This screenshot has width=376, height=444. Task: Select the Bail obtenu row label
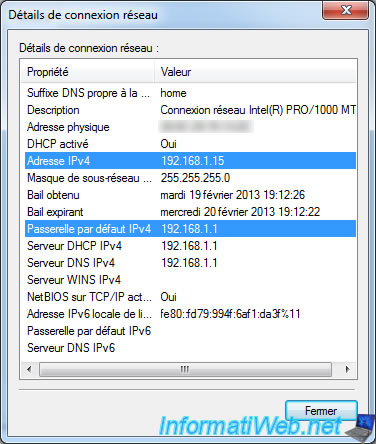(x=53, y=195)
